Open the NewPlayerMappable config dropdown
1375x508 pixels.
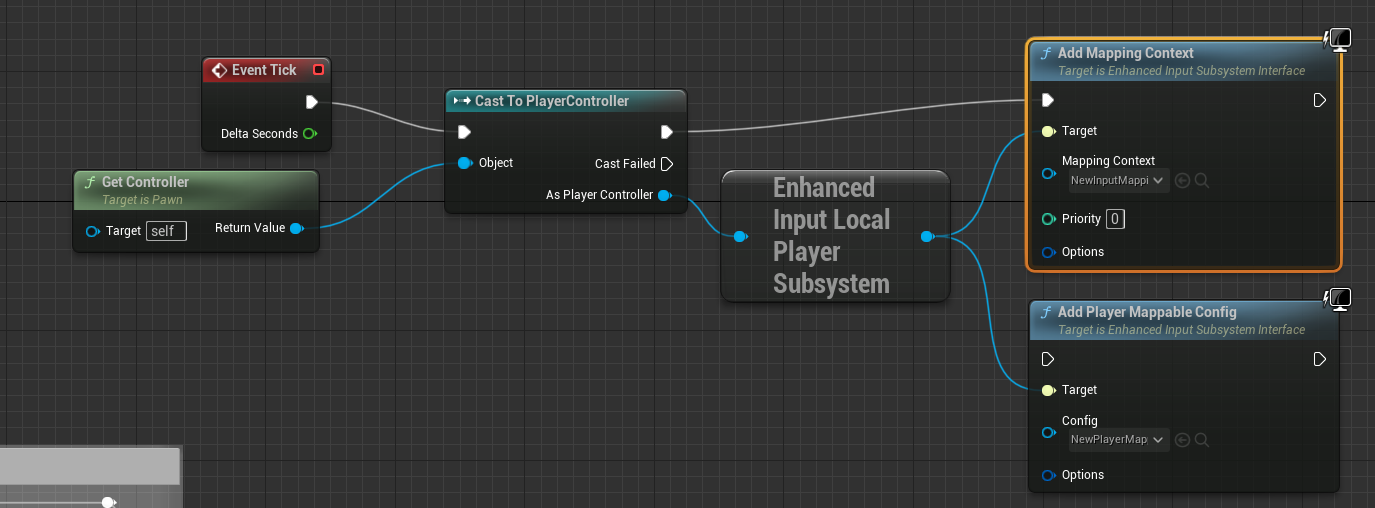1116,440
